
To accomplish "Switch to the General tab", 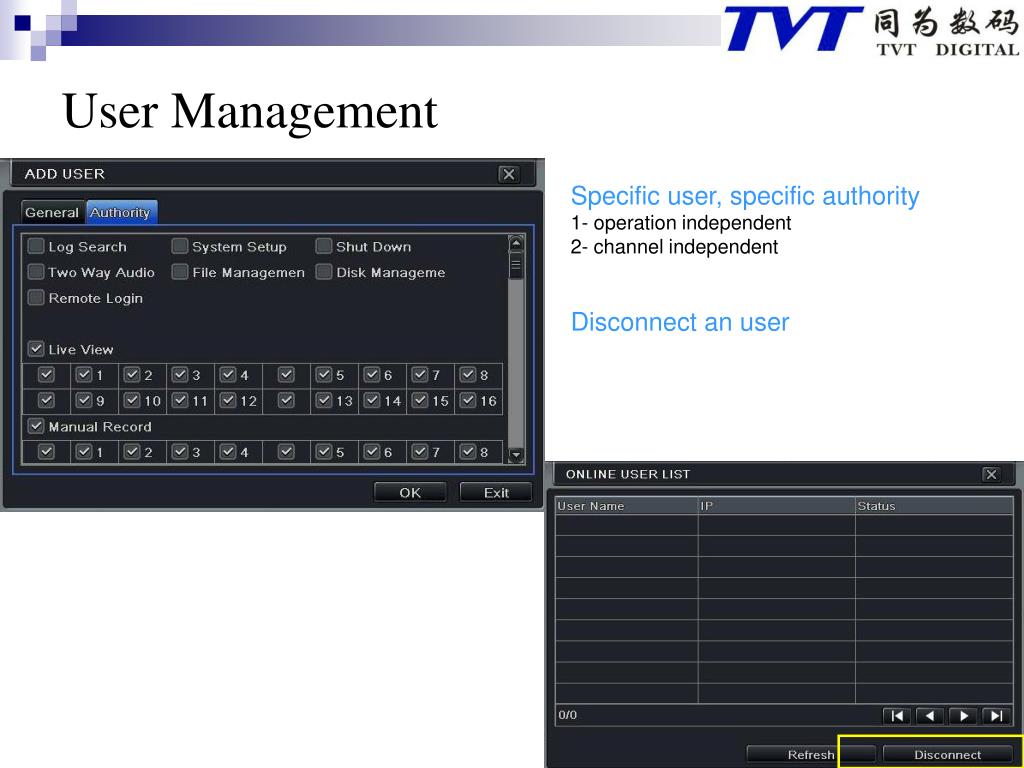I will point(52,212).
